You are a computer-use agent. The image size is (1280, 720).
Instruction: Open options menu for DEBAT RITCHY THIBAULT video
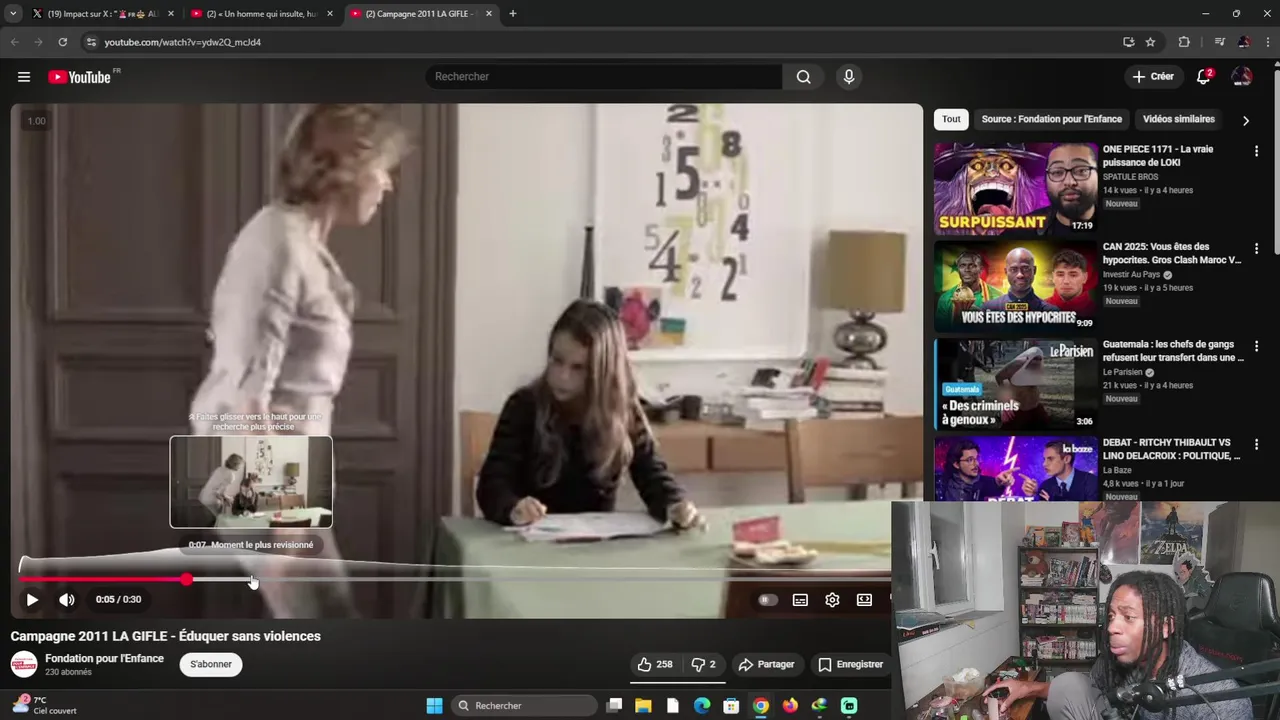(x=1256, y=444)
